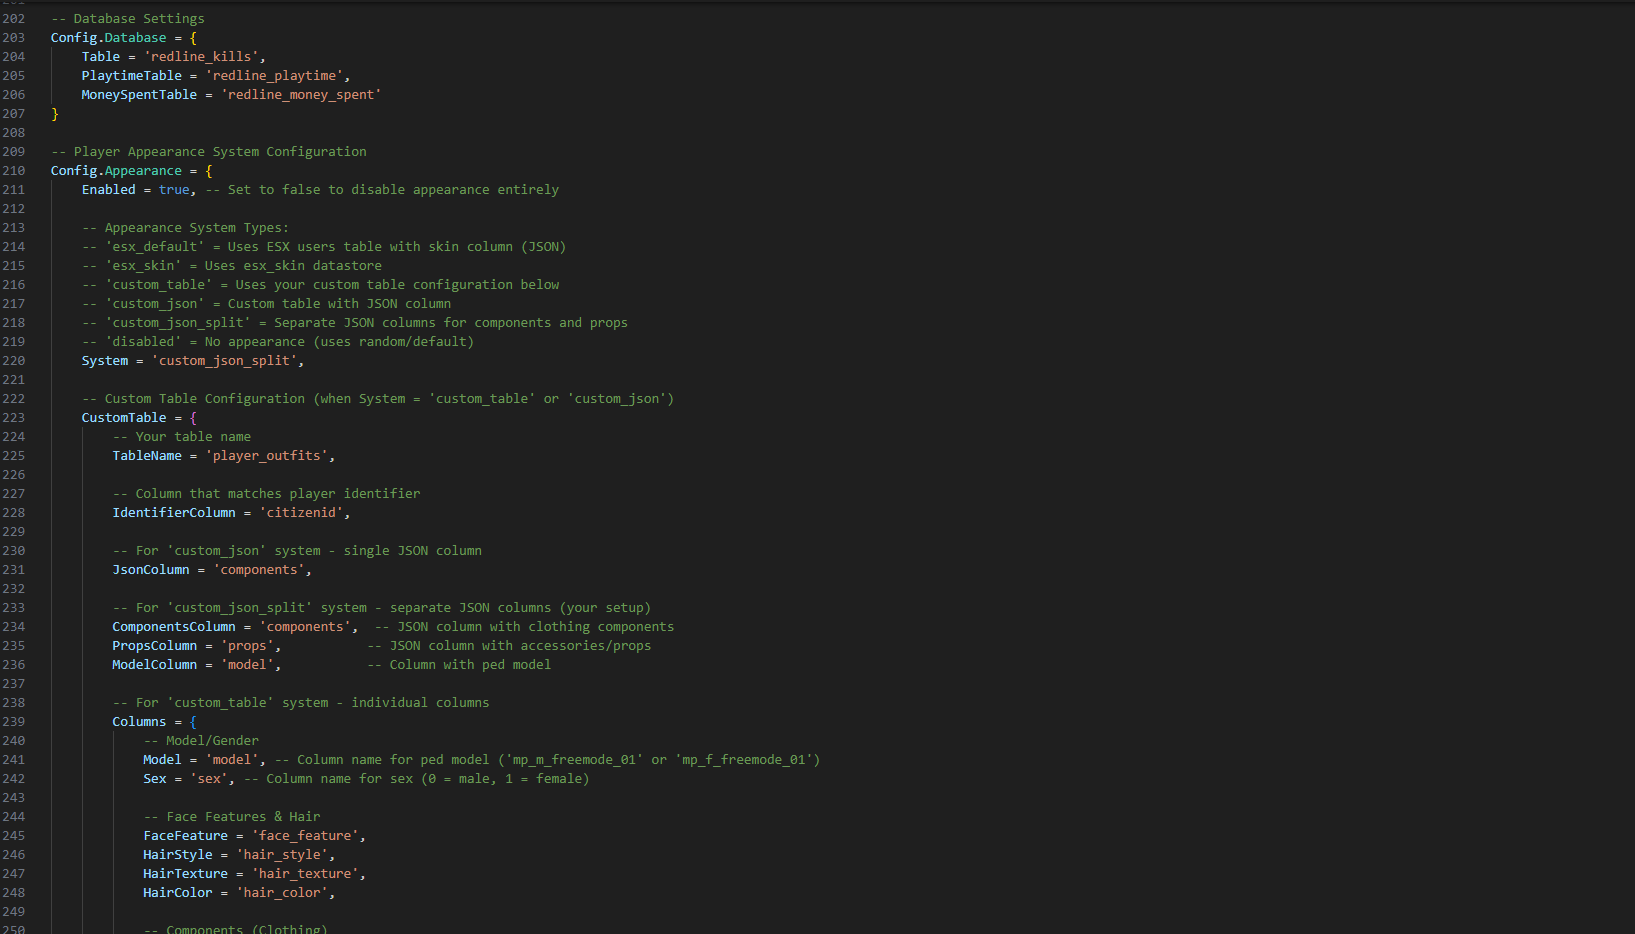This screenshot has height=934, width=1635.
Task: Click the Database Settings comment
Action: pos(128,19)
